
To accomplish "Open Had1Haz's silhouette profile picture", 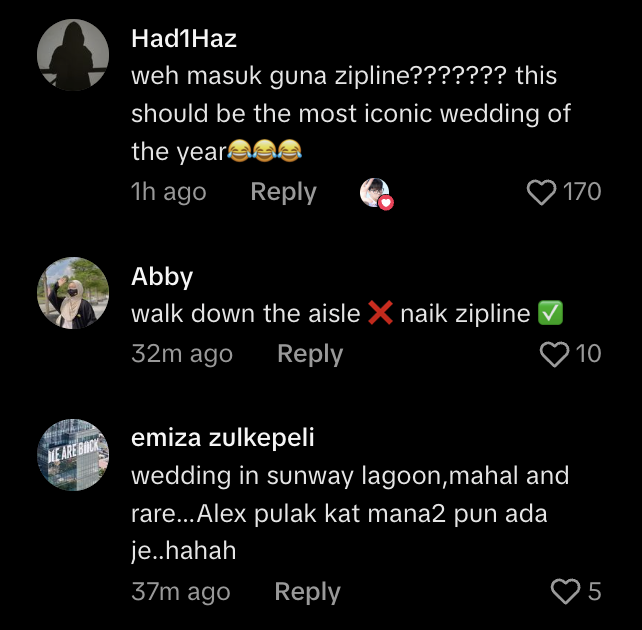I will [73, 54].
